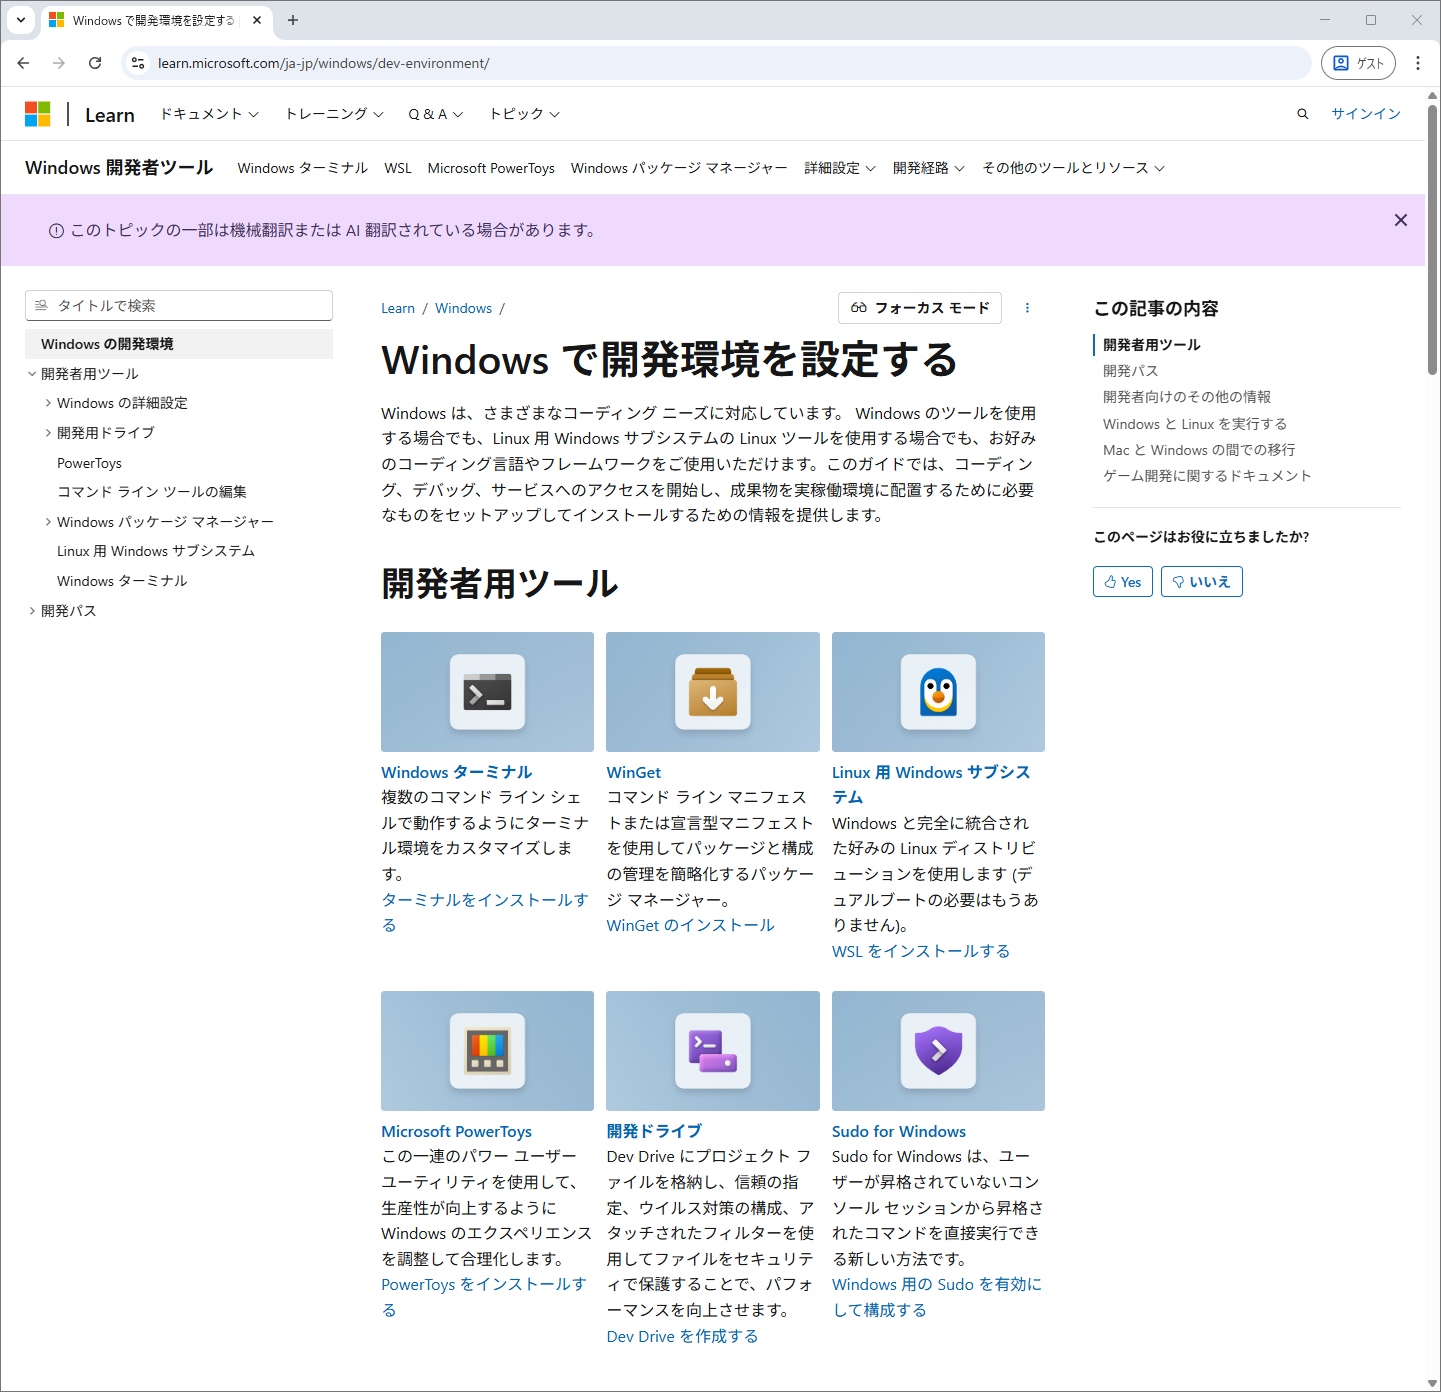Screen dimensions: 1441x1392
Task: Click the Learn brand link
Action: [110, 115]
